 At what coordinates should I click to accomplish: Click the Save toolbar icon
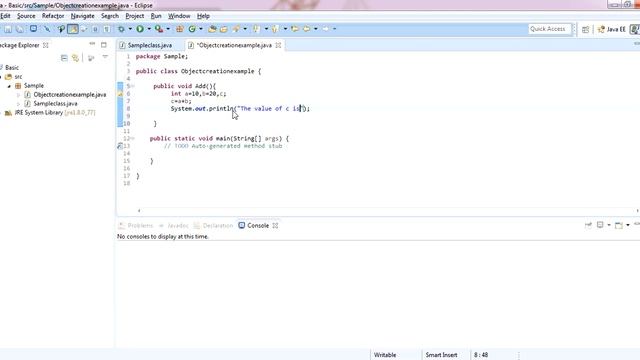[8, 29]
